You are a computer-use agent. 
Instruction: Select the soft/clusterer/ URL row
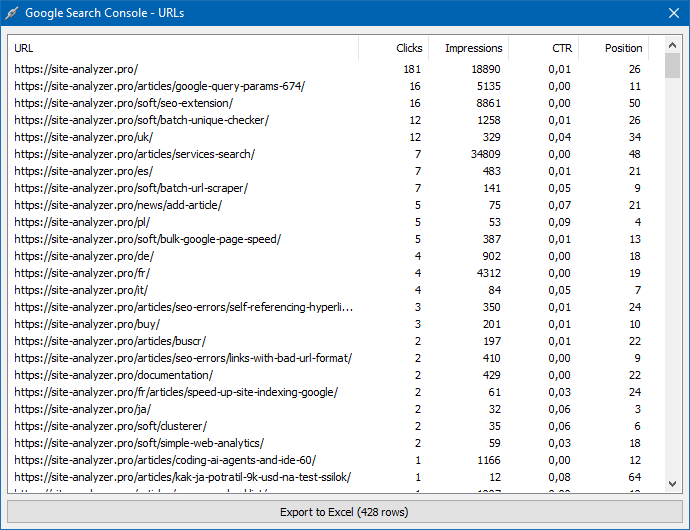click(327, 426)
